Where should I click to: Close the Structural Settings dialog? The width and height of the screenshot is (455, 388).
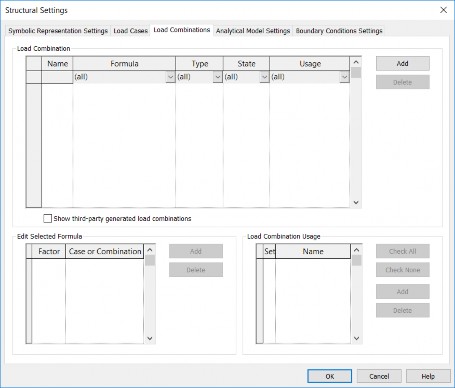443,10
